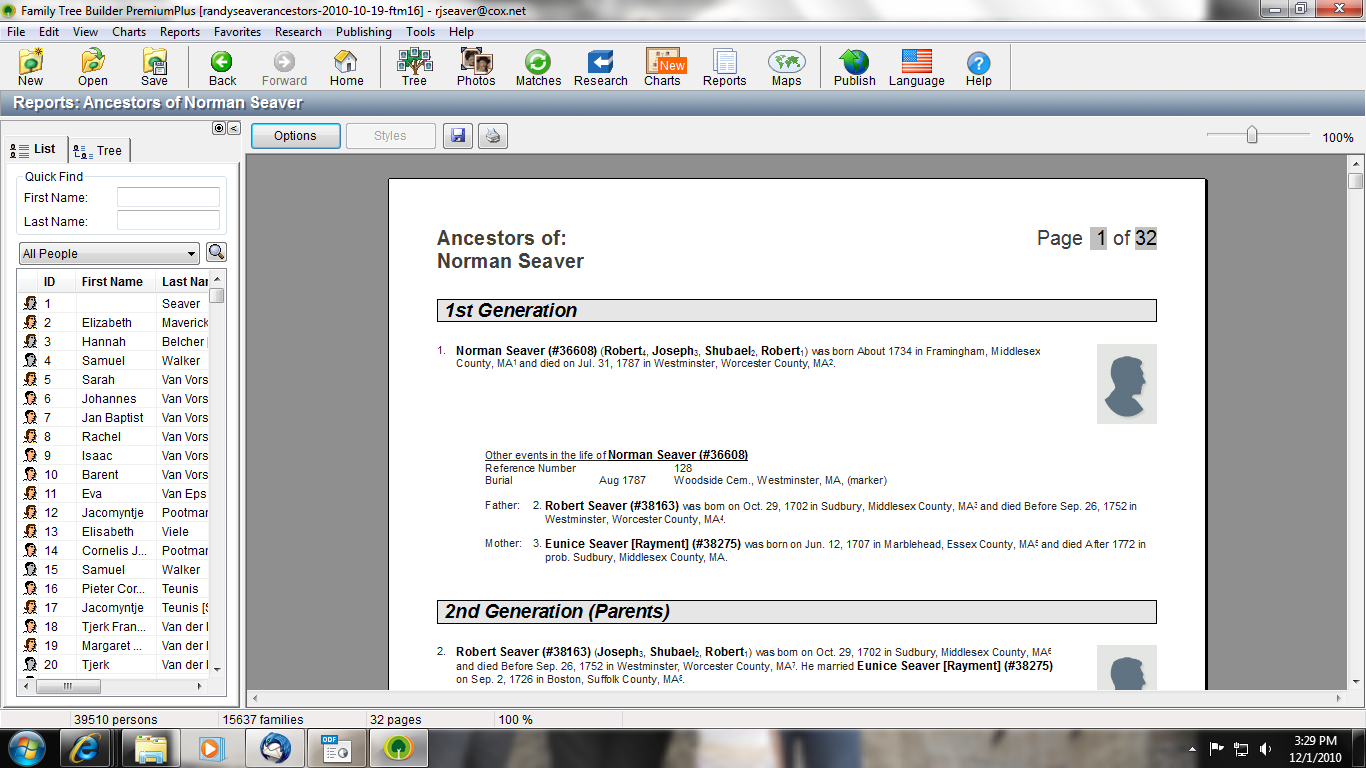Open the Reports toolbar icon
The height and width of the screenshot is (768, 1366).
point(724,67)
